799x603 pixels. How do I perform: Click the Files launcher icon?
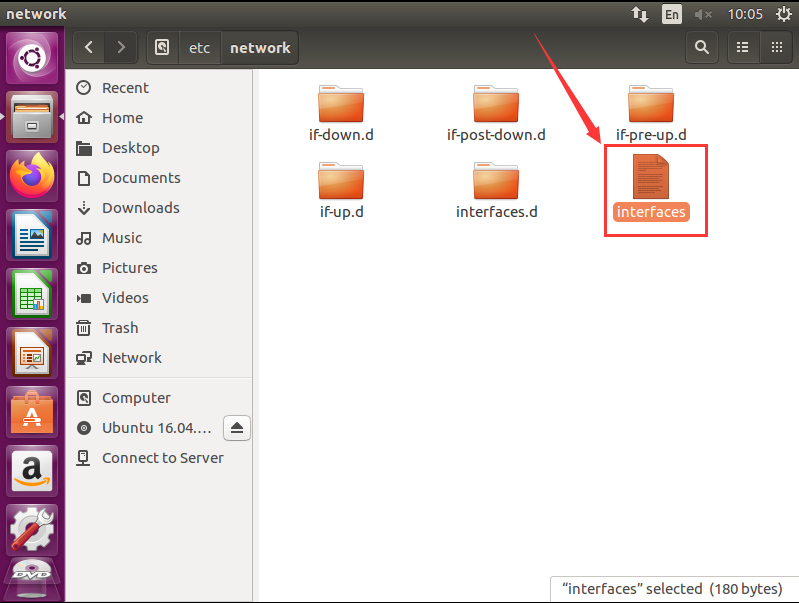coord(32,117)
